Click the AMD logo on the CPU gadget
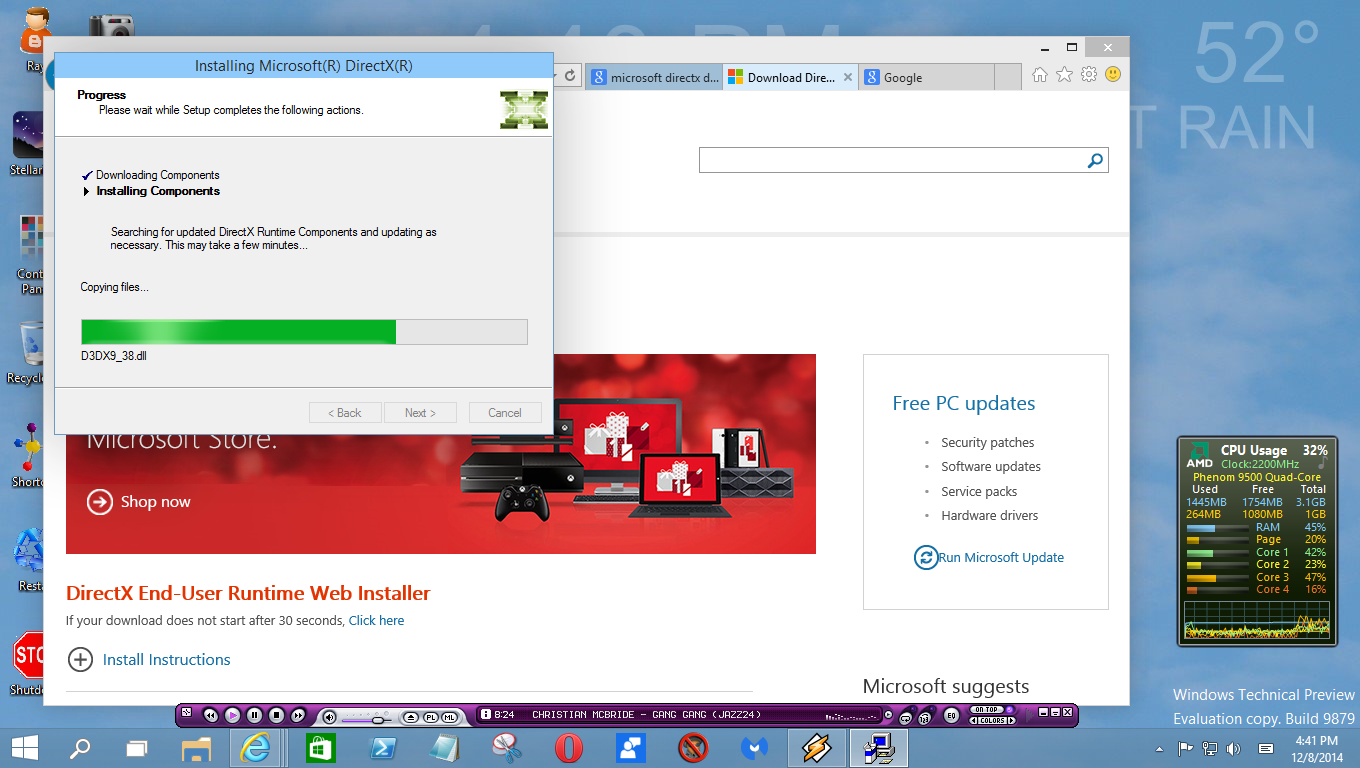Screen dimensions: 1360x768 1199,453
